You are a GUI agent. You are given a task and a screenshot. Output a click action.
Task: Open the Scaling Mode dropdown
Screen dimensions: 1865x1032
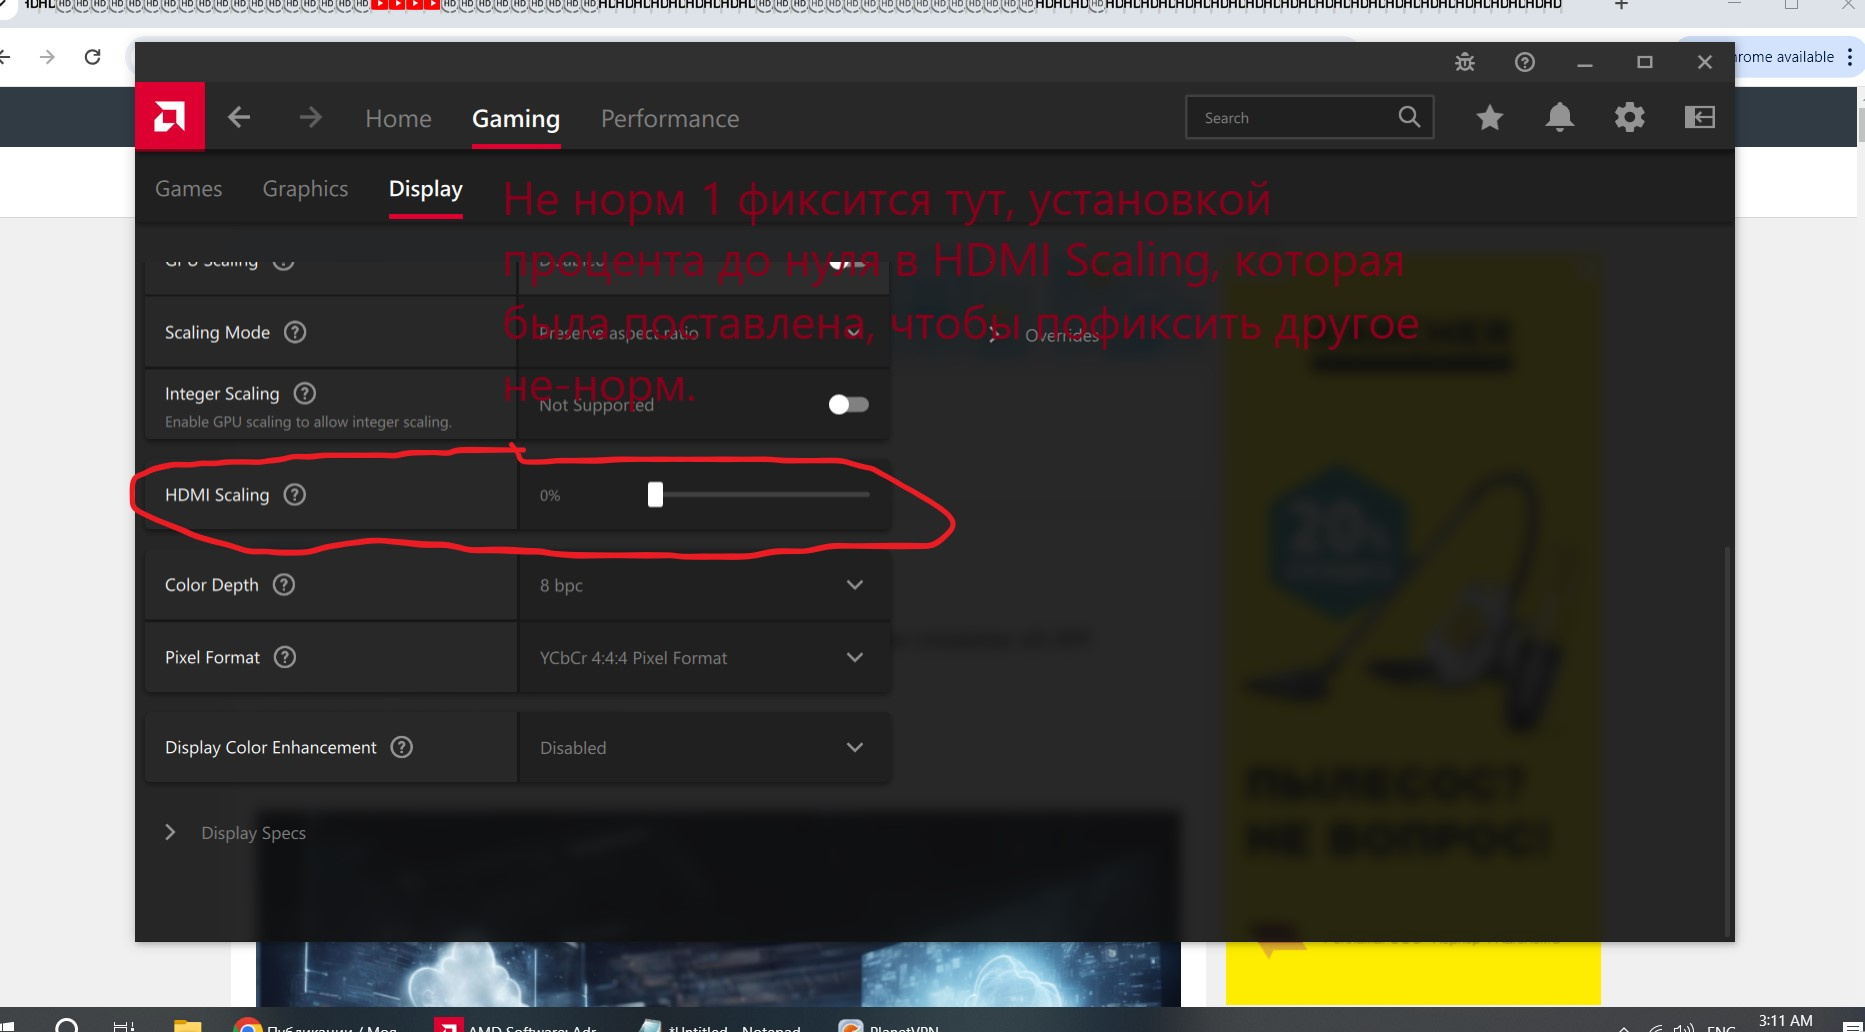click(x=703, y=332)
